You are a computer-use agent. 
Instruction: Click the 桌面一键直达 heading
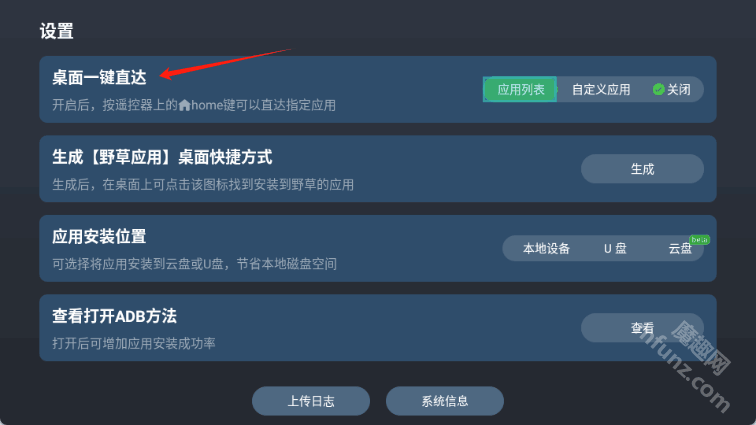99,77
